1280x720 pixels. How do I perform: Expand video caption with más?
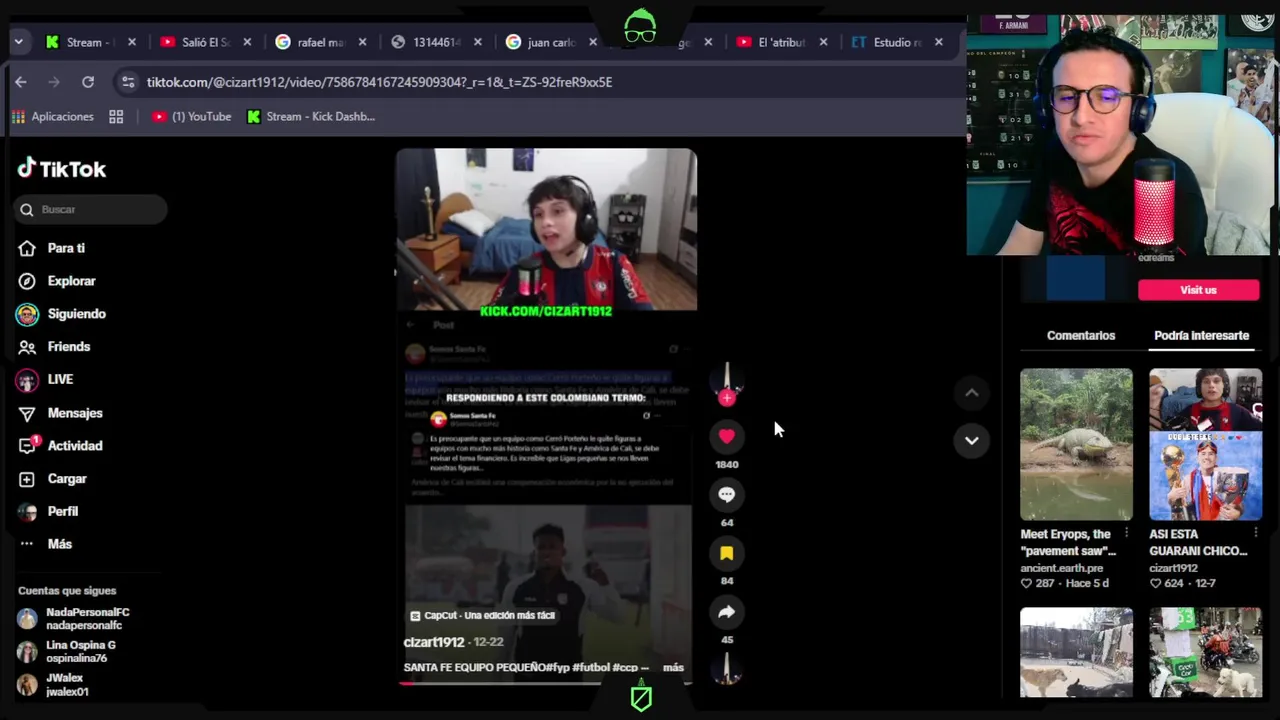pyautogui.click(x=673, y=667)
